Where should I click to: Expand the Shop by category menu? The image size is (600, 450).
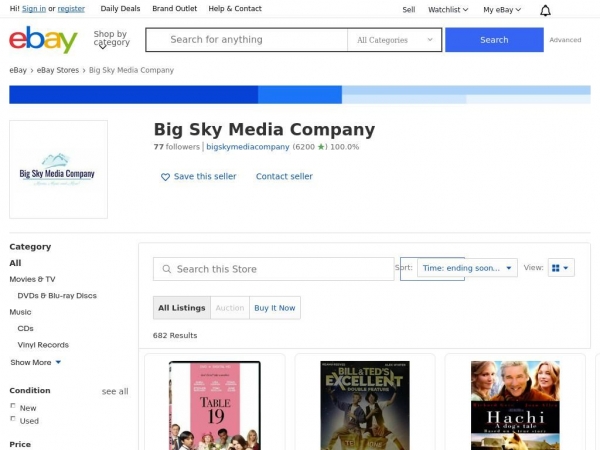[111, 39]
